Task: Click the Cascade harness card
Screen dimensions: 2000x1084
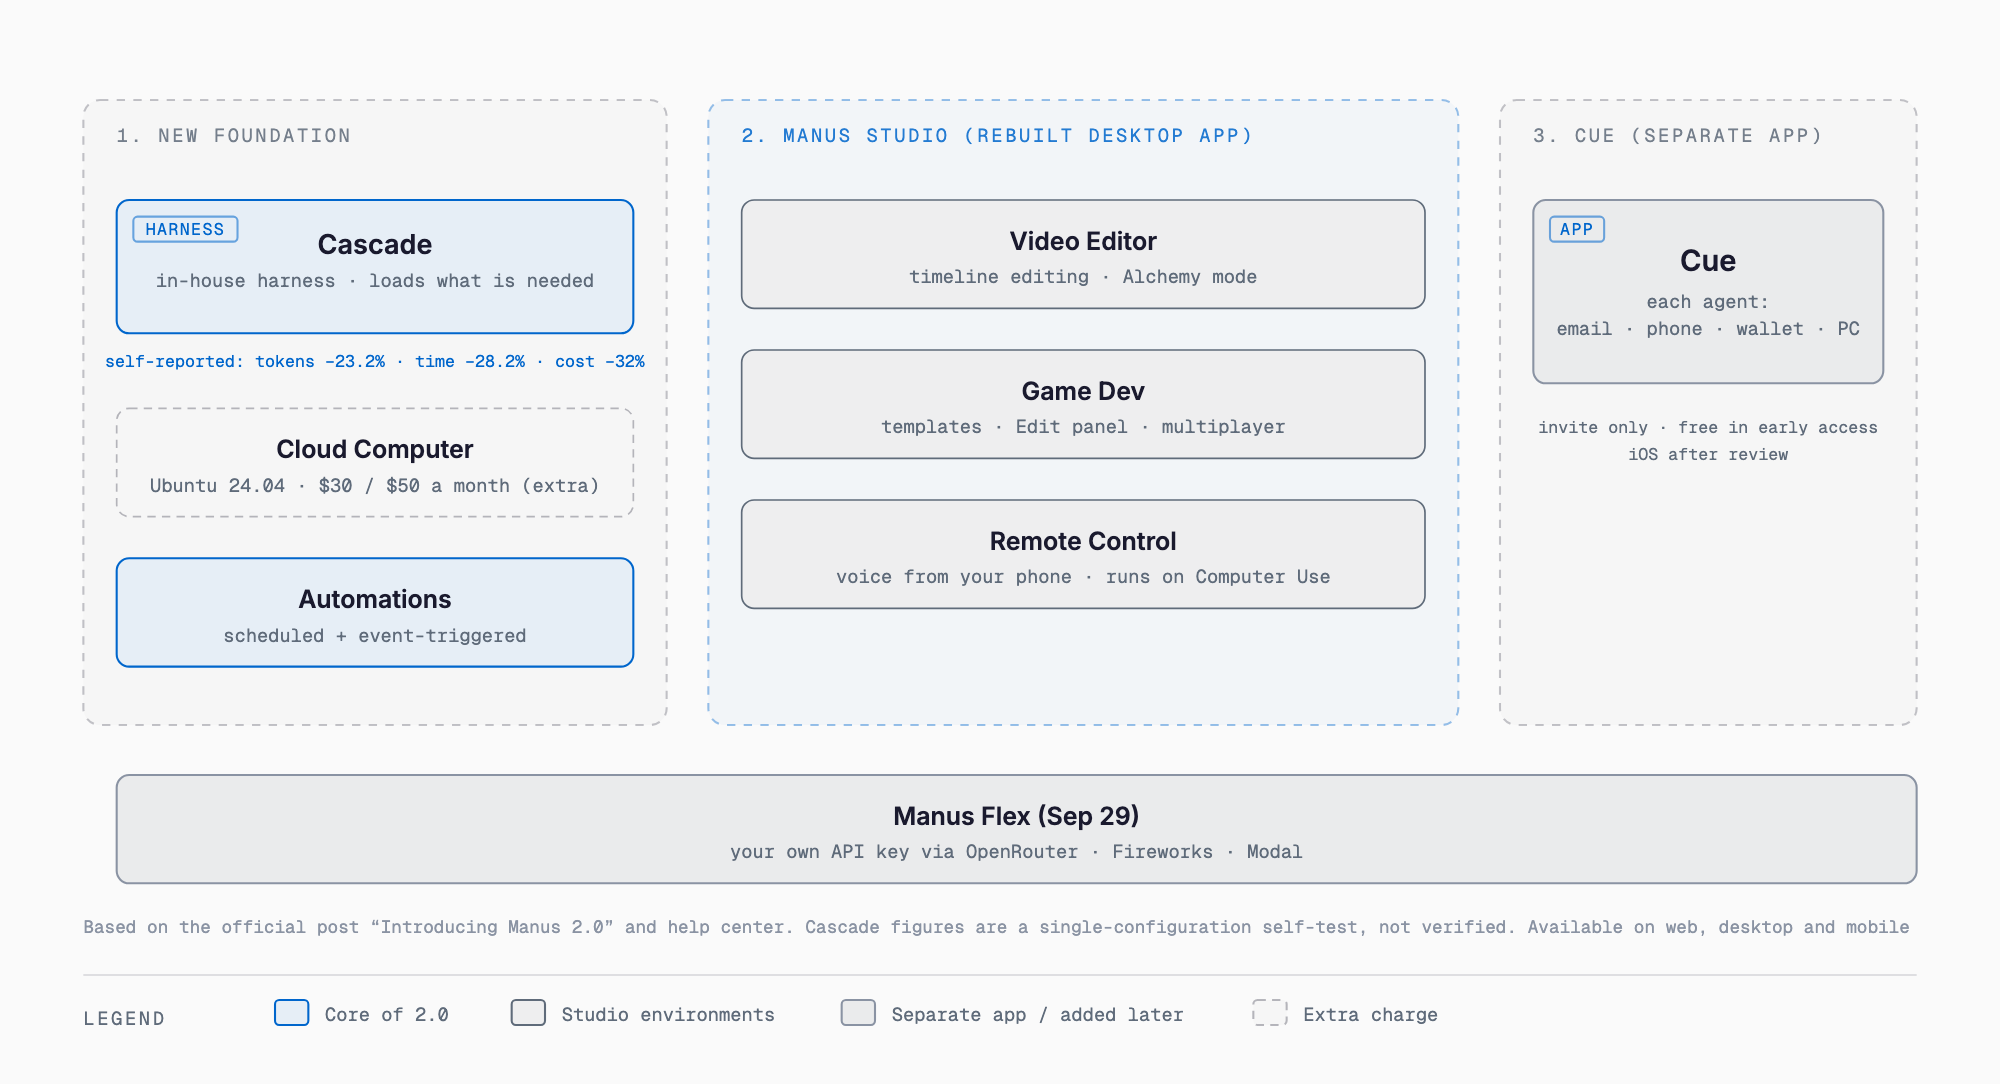Action: [x=375, y=266]
